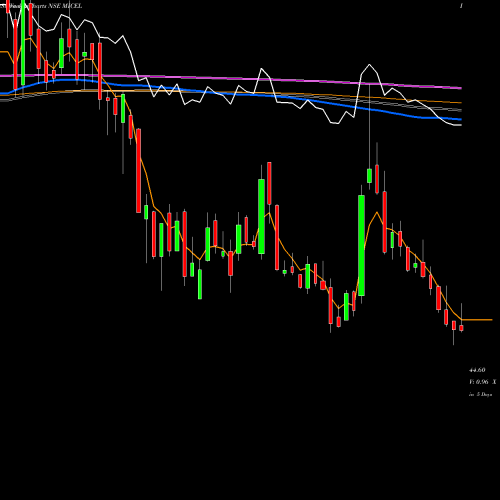Click the 44.60 price value
This screenshot has height=500, width=500.
(477, 370)
